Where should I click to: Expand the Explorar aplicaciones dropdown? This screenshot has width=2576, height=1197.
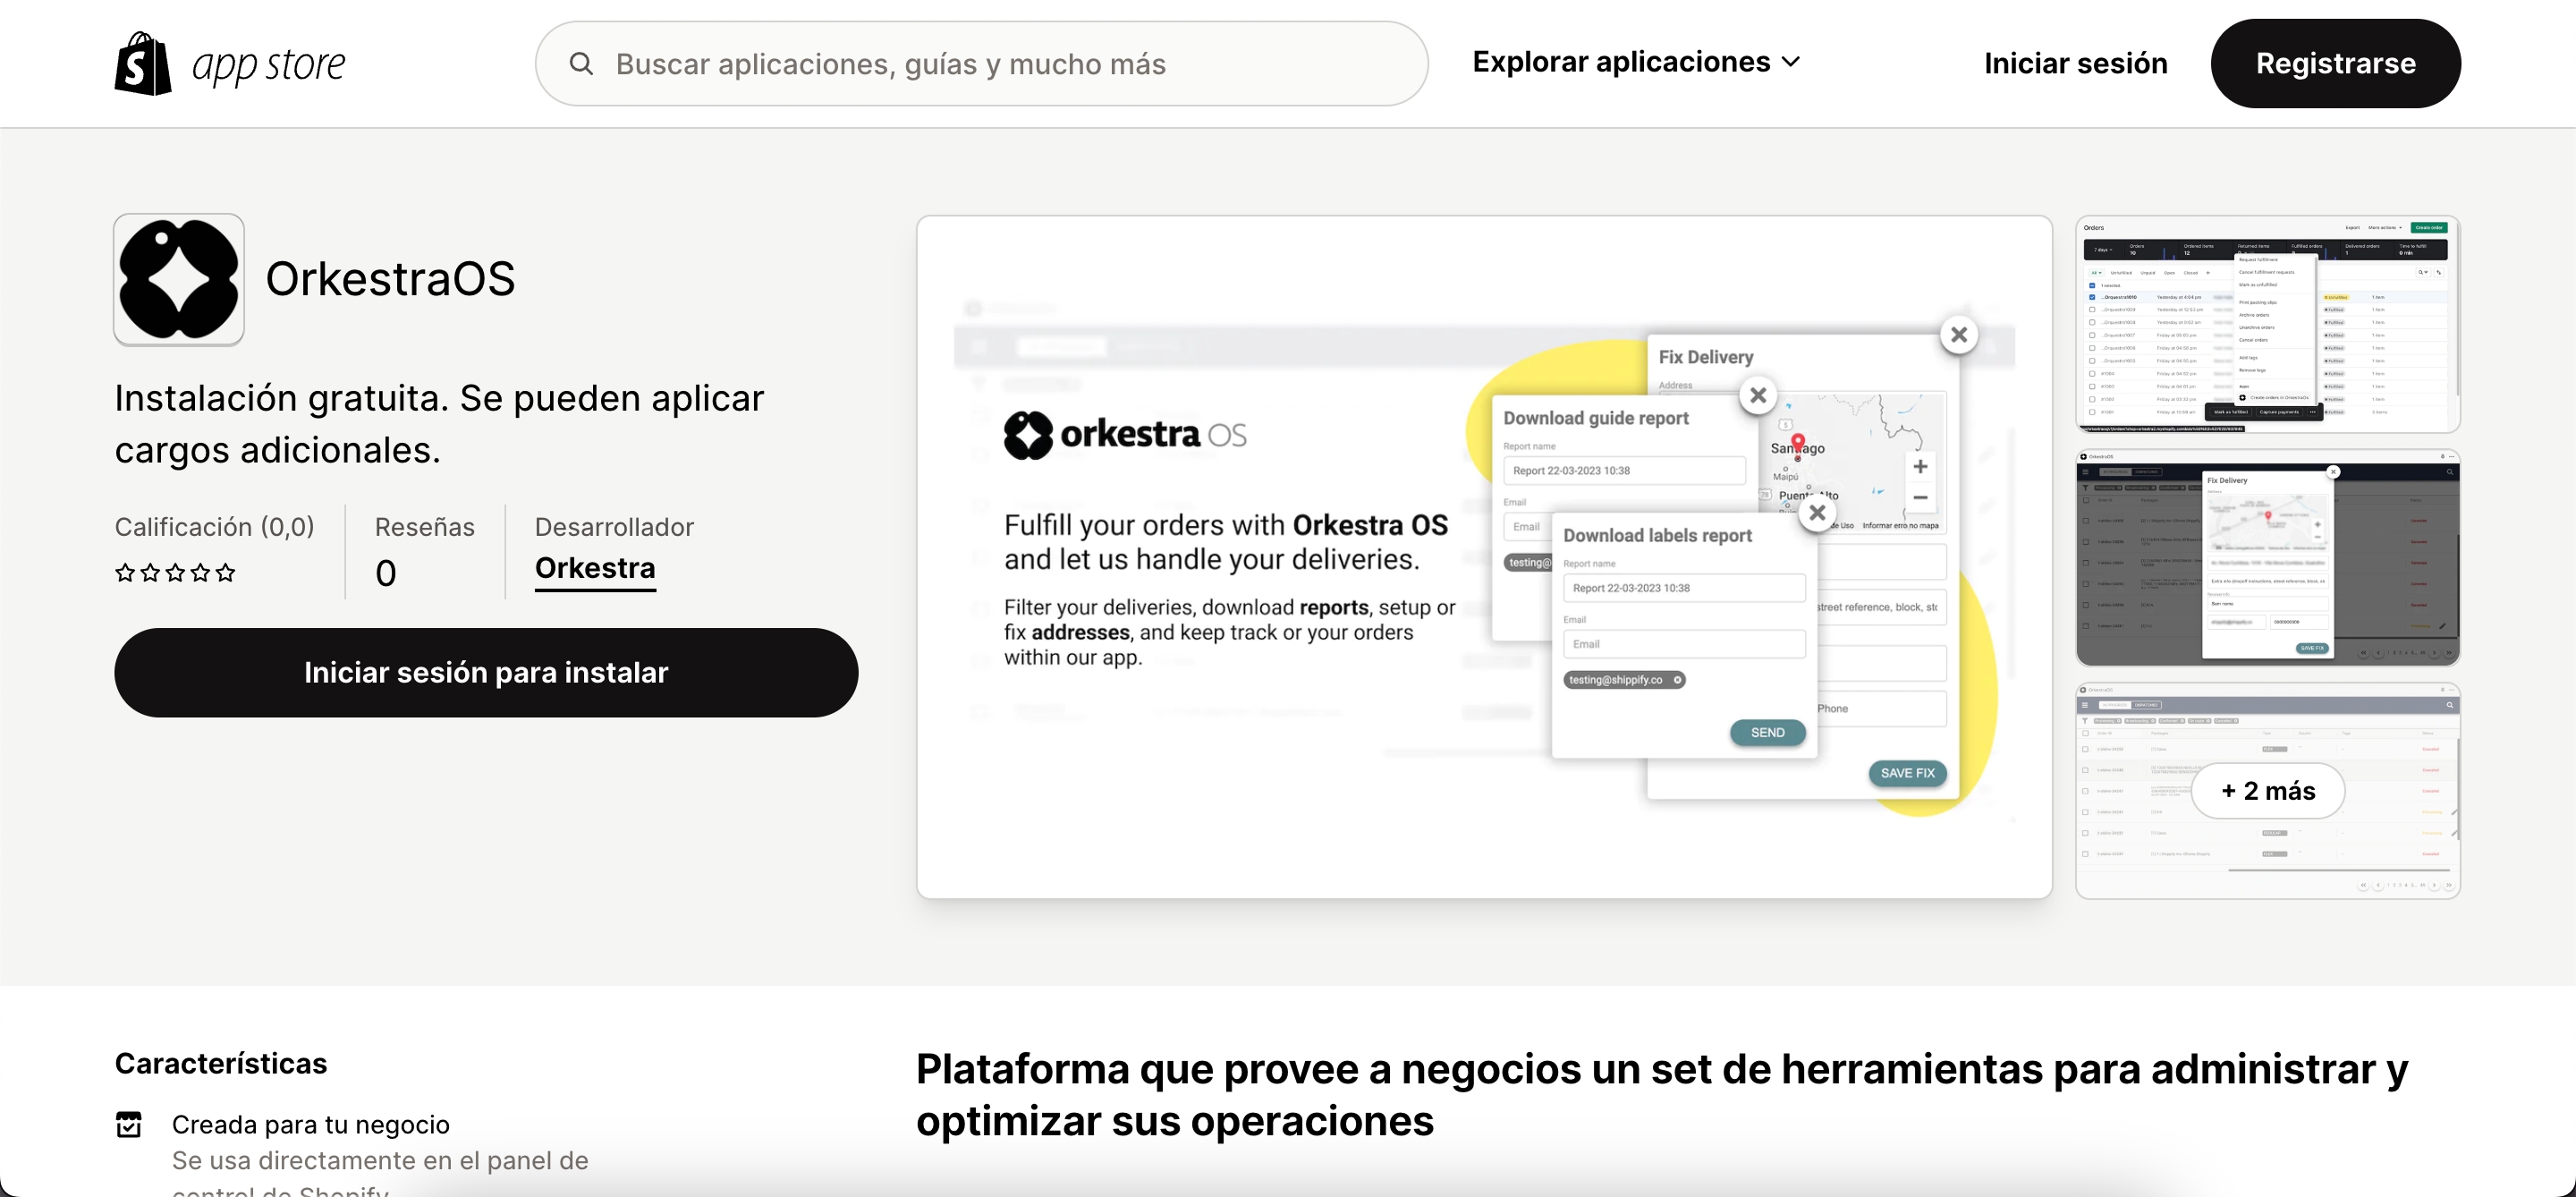1621,62
